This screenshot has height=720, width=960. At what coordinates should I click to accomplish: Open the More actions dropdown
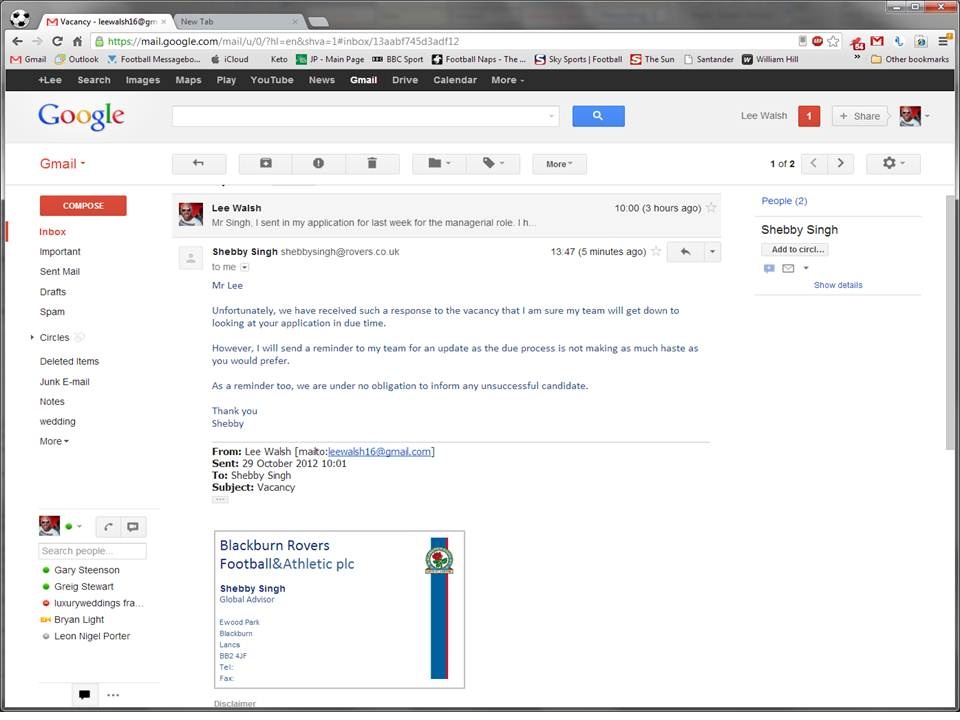point(559,163)
